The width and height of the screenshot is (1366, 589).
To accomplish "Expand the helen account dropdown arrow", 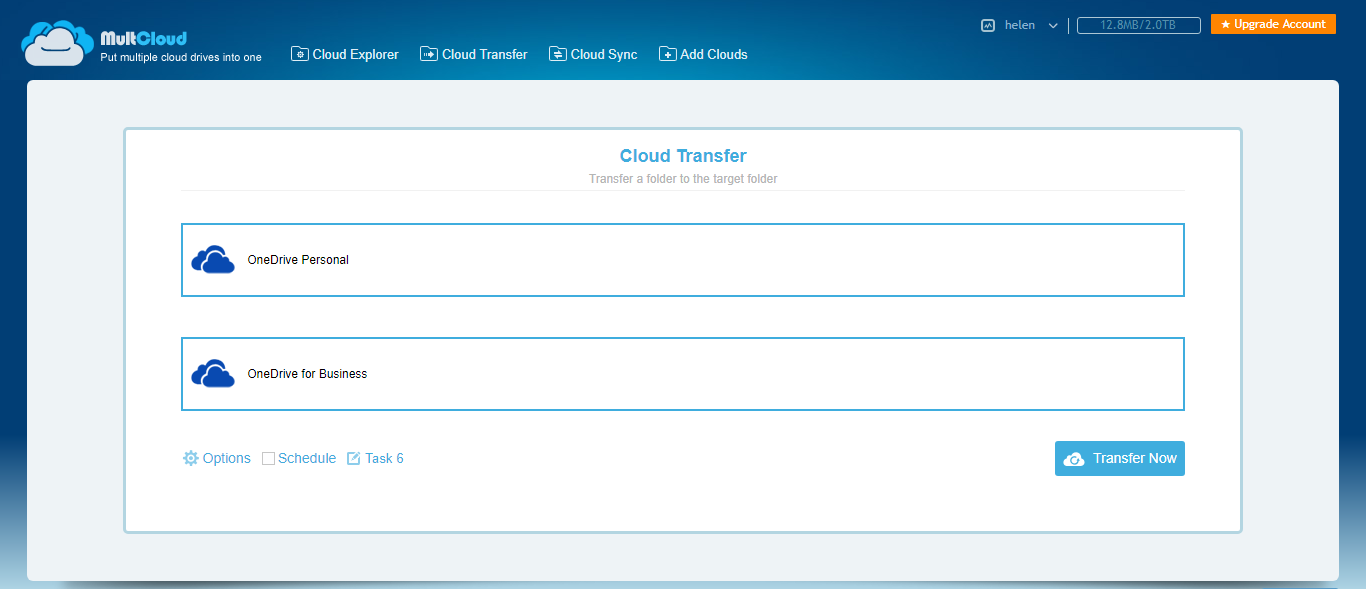I will 1053,26.
